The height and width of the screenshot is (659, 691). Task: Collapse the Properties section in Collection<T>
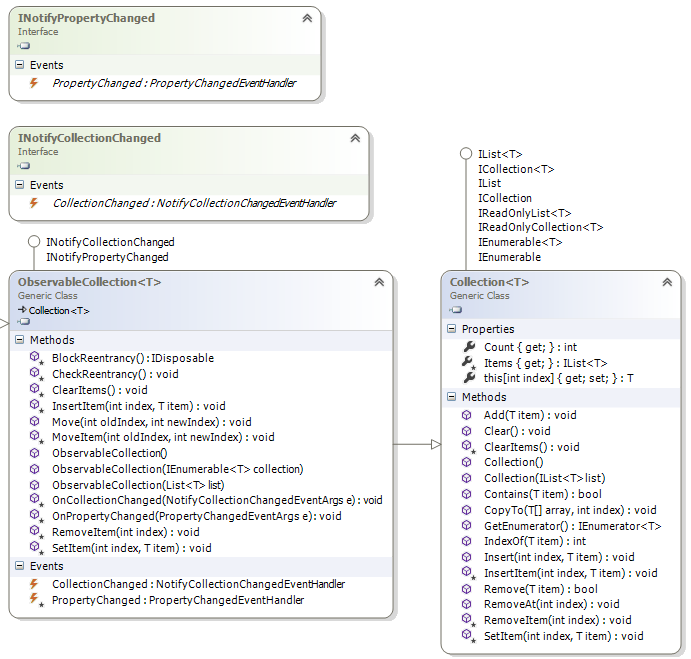click(x=452, y=329)
